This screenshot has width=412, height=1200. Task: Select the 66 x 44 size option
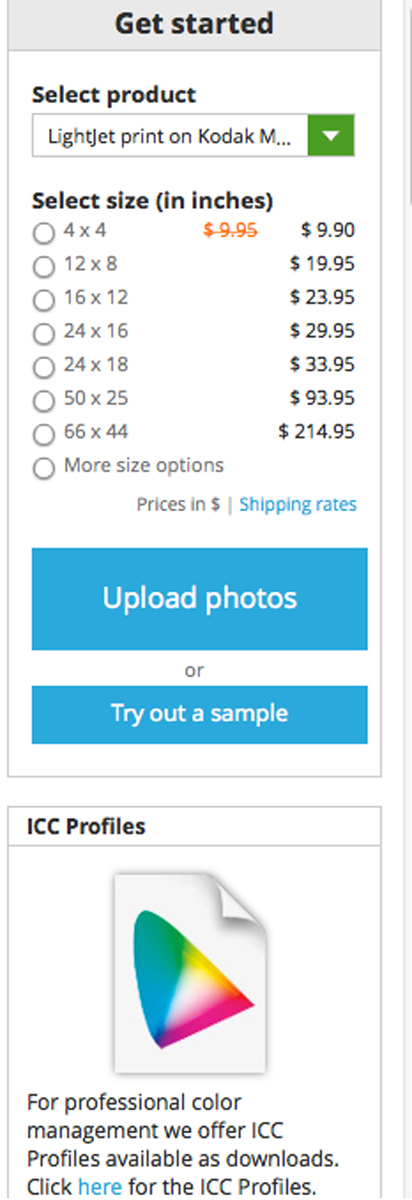[x=43, y=434]
